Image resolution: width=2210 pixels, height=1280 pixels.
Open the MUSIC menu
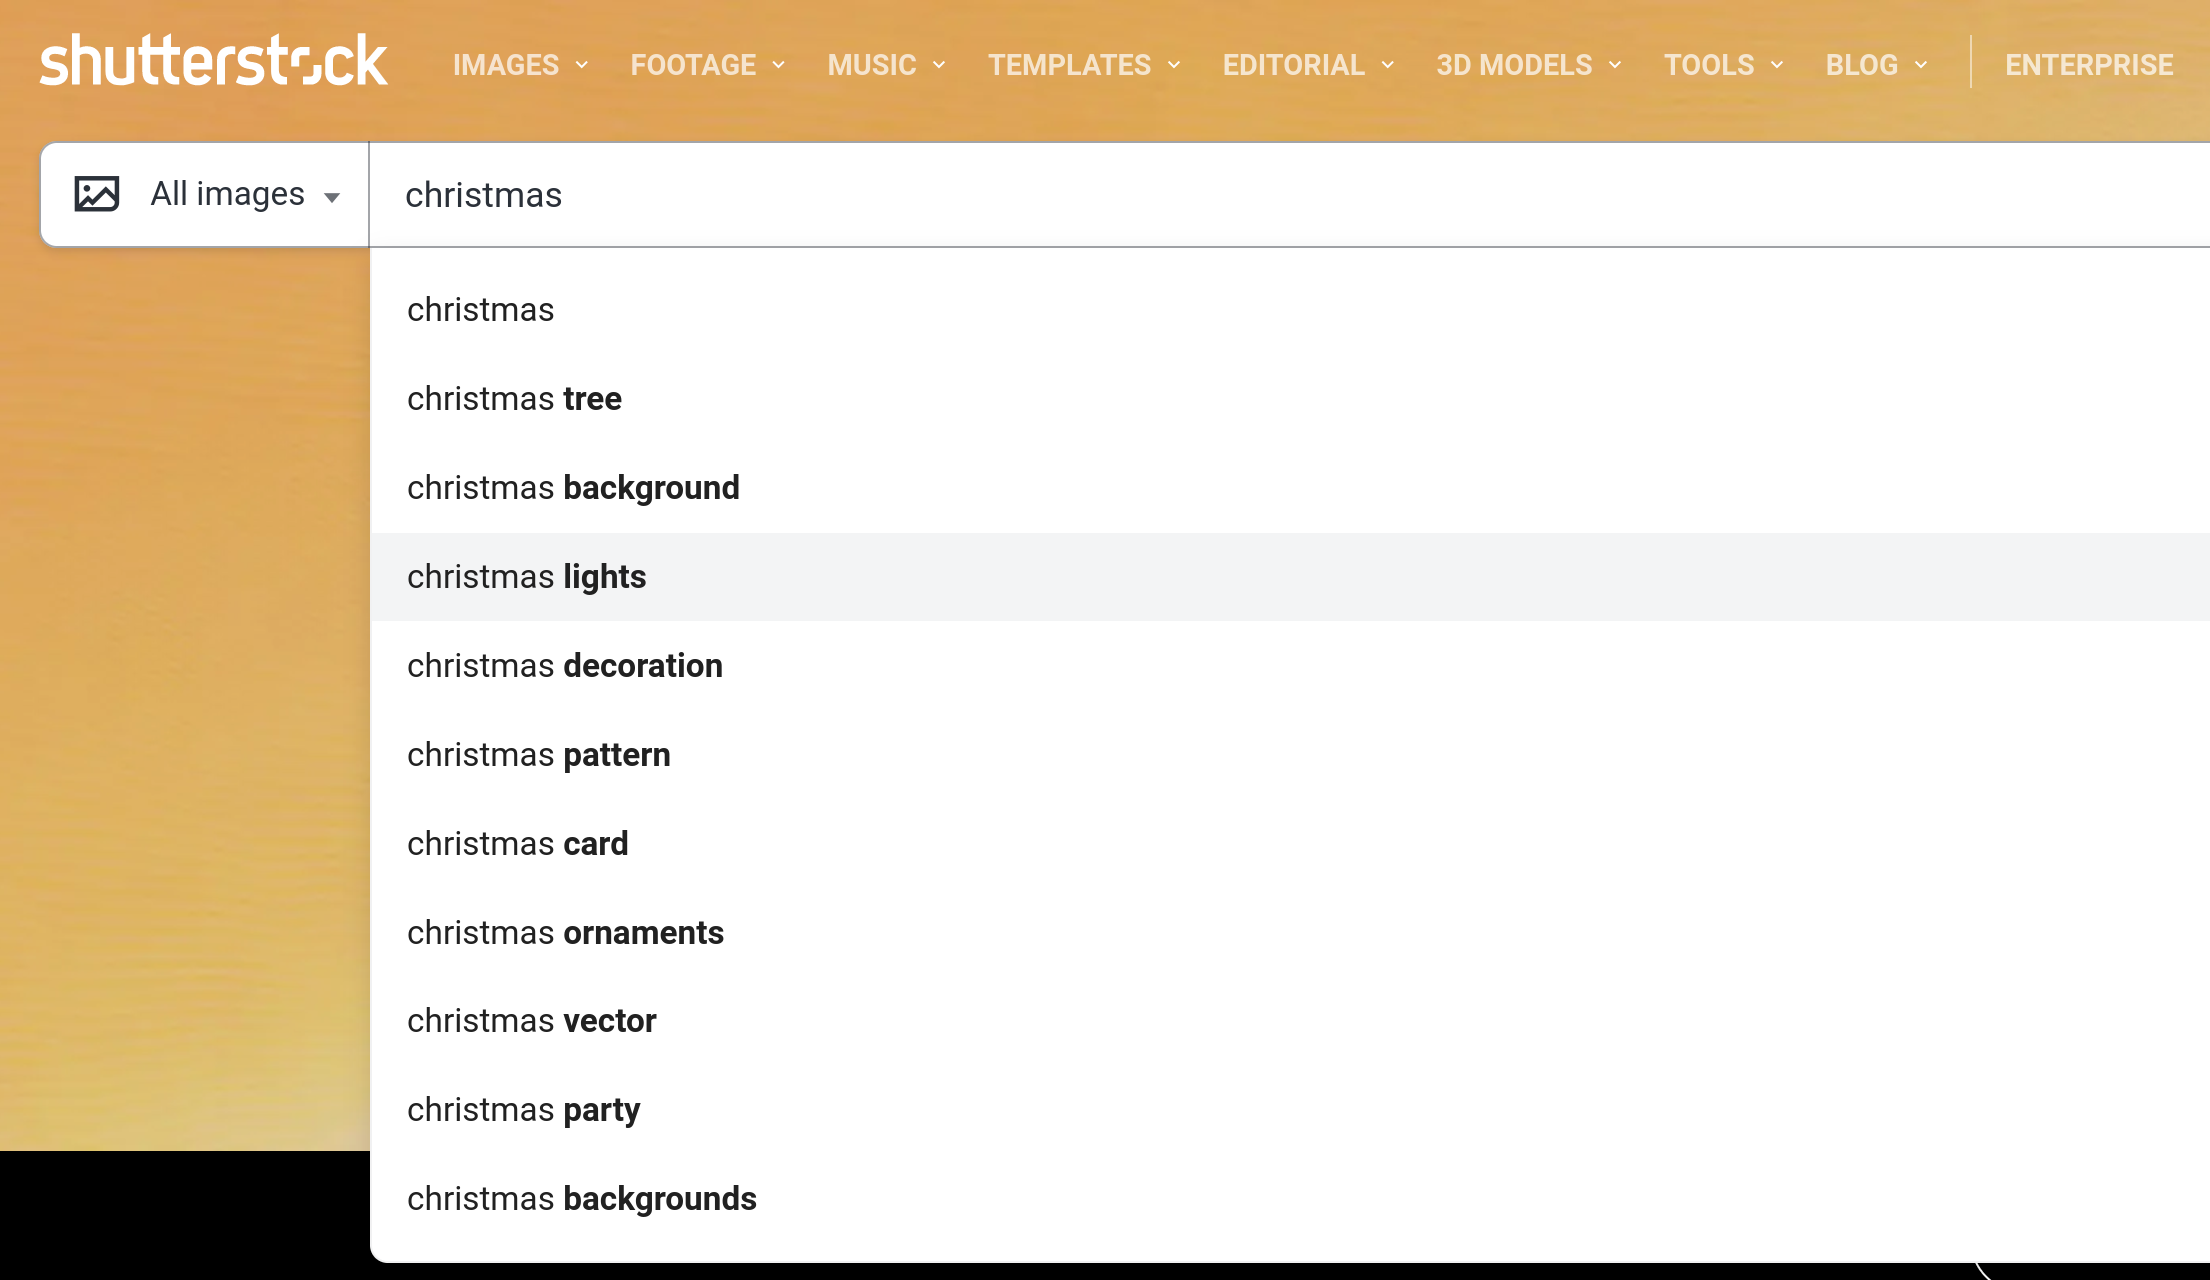coord(884,64)
